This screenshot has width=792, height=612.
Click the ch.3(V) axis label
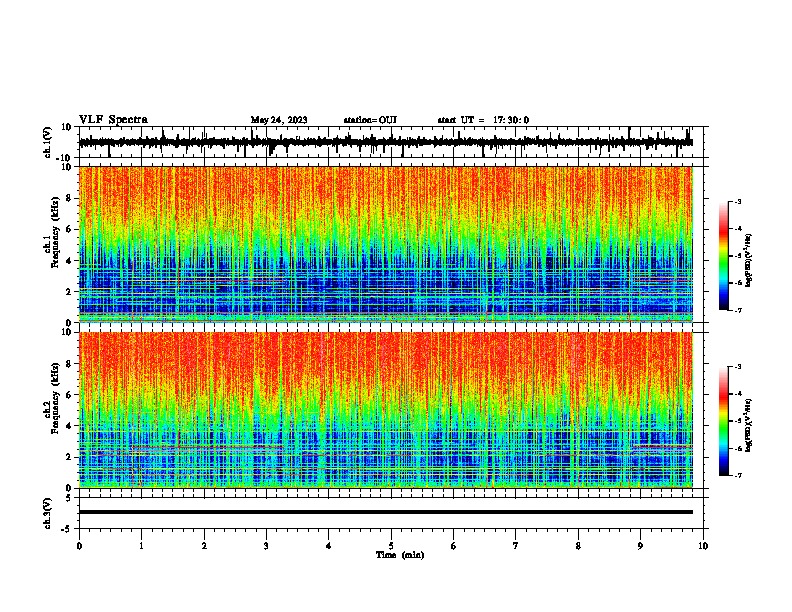pyautogui.click(x=48, y=513)
